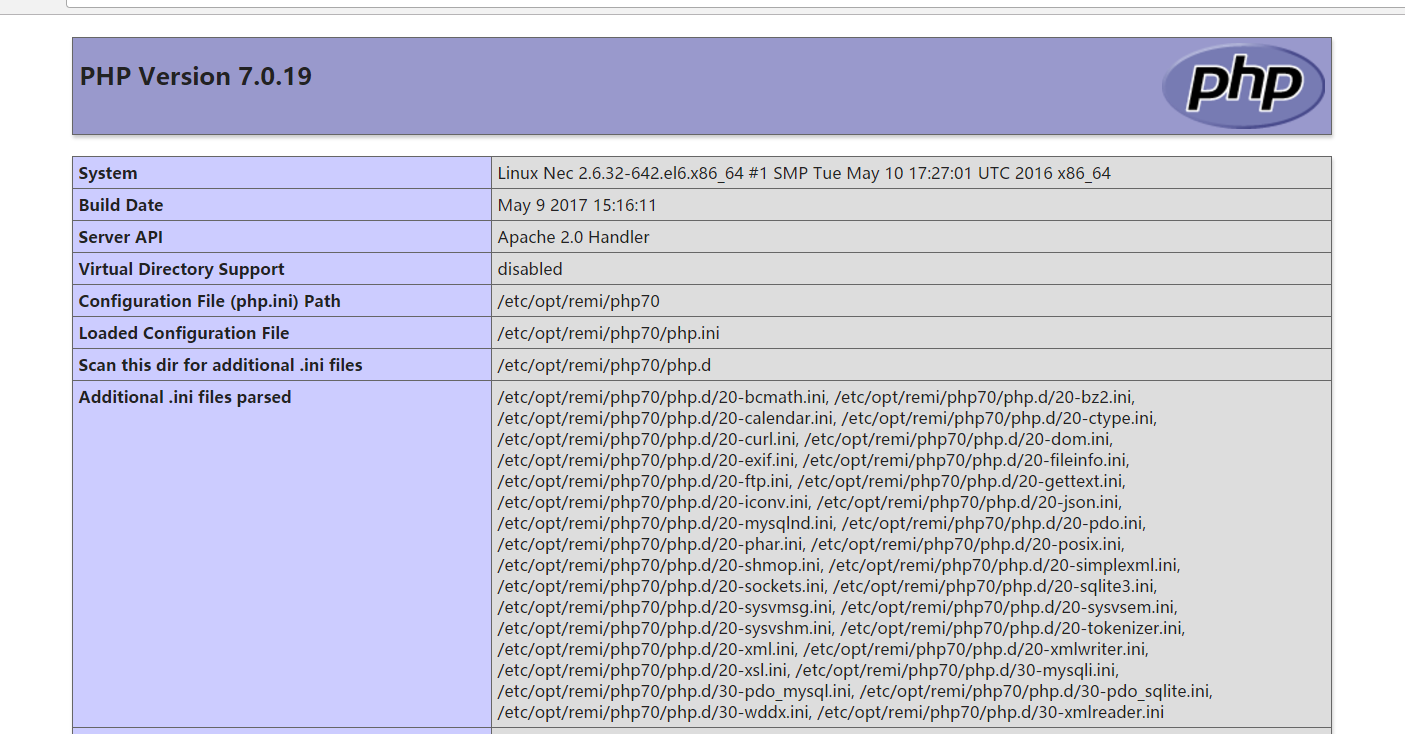Viewport: 1405px width, 734px height.
Task: Click the 20-xsl.ini file path
Action: click(643, 670)
